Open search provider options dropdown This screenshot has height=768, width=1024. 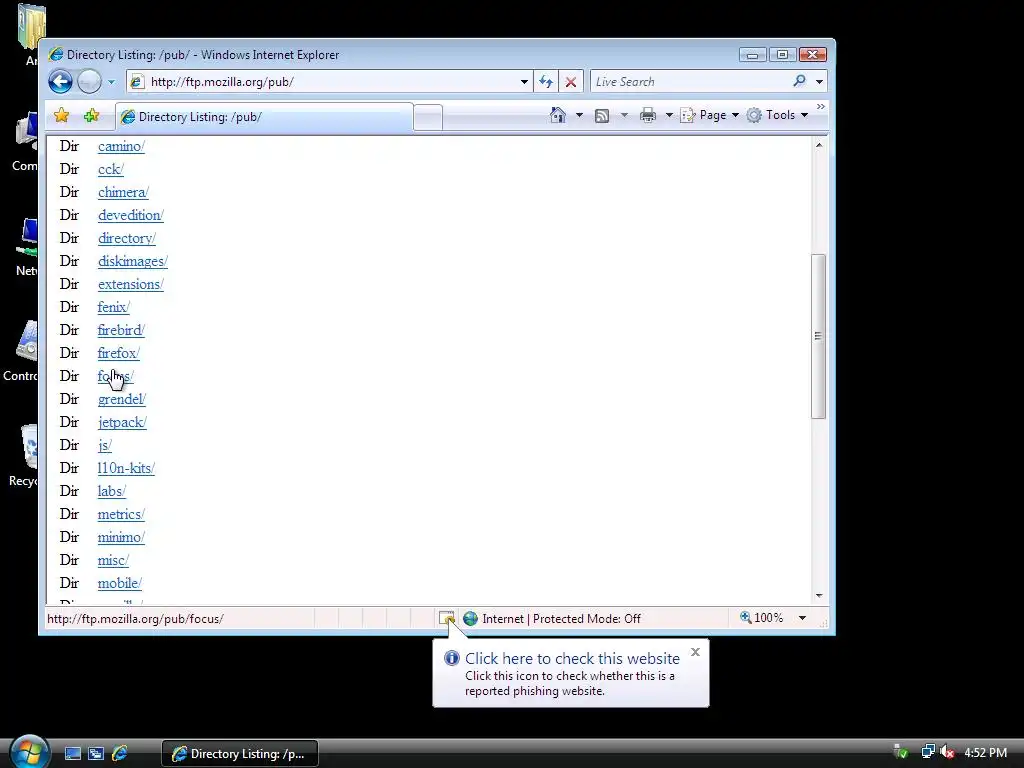click(x=820, y=82)
